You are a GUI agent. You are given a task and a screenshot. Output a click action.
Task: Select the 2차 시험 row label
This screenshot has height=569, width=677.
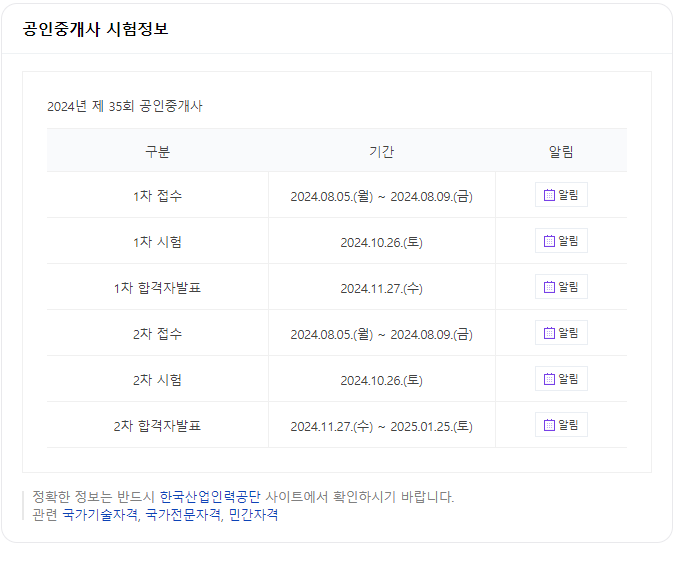click(x=158, y=380)
